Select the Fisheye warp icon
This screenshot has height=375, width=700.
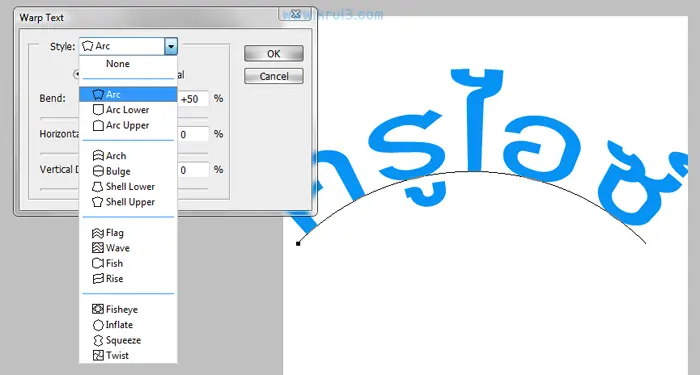coord(98,309)
